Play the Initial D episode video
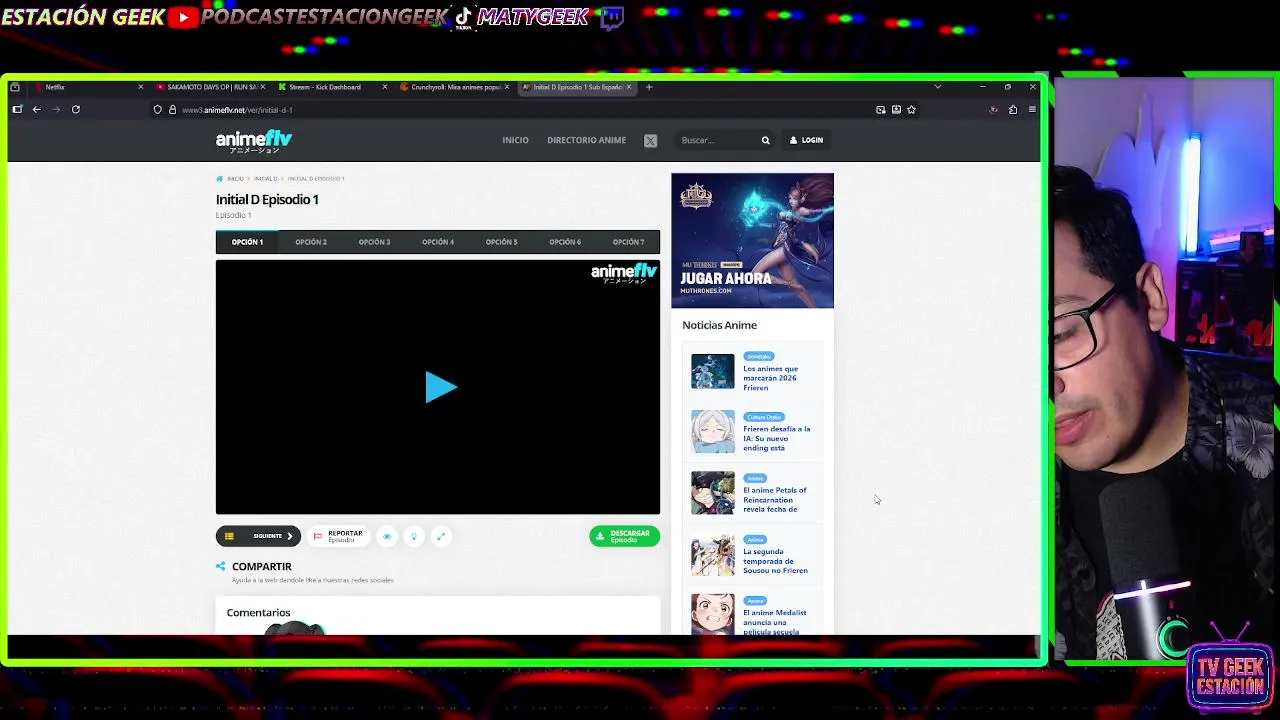This screenshot has width=1280, height=720. (440, 387)
